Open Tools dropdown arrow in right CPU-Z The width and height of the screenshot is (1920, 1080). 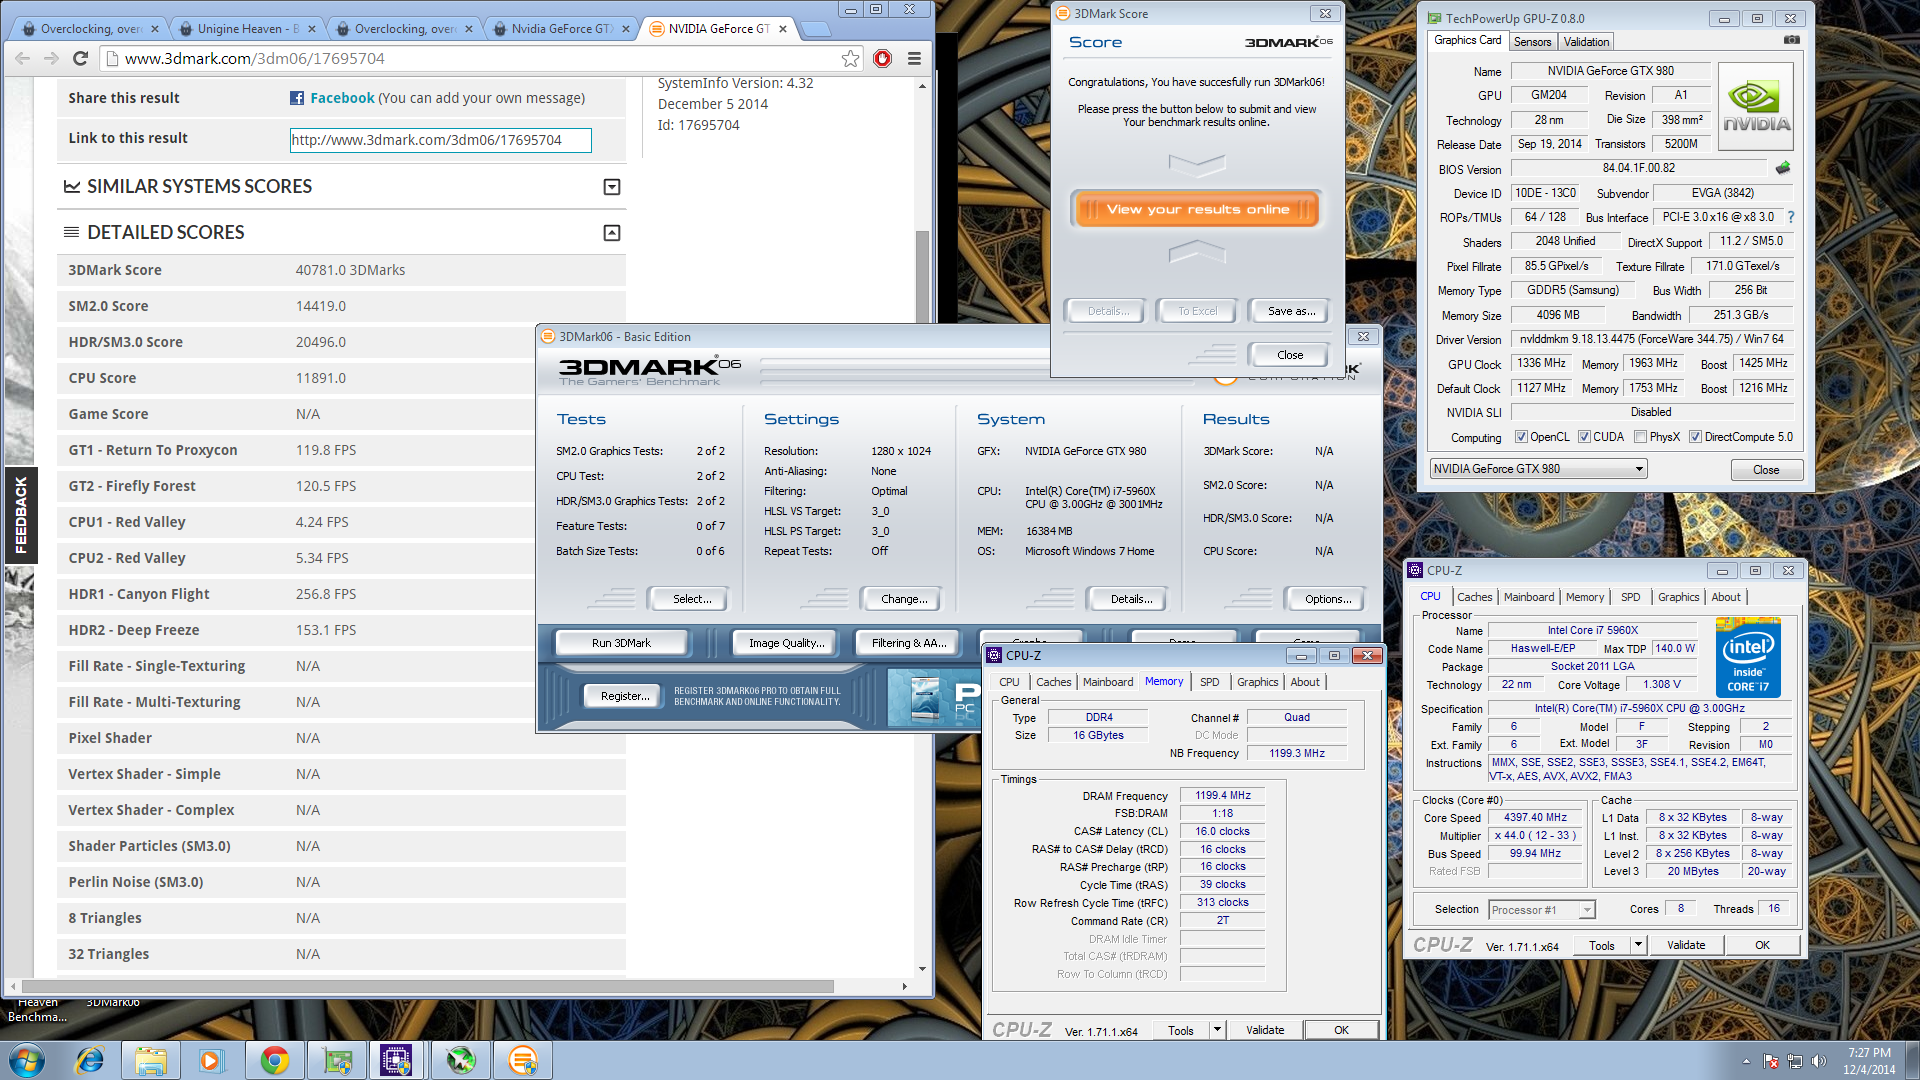coord(1637,945)
